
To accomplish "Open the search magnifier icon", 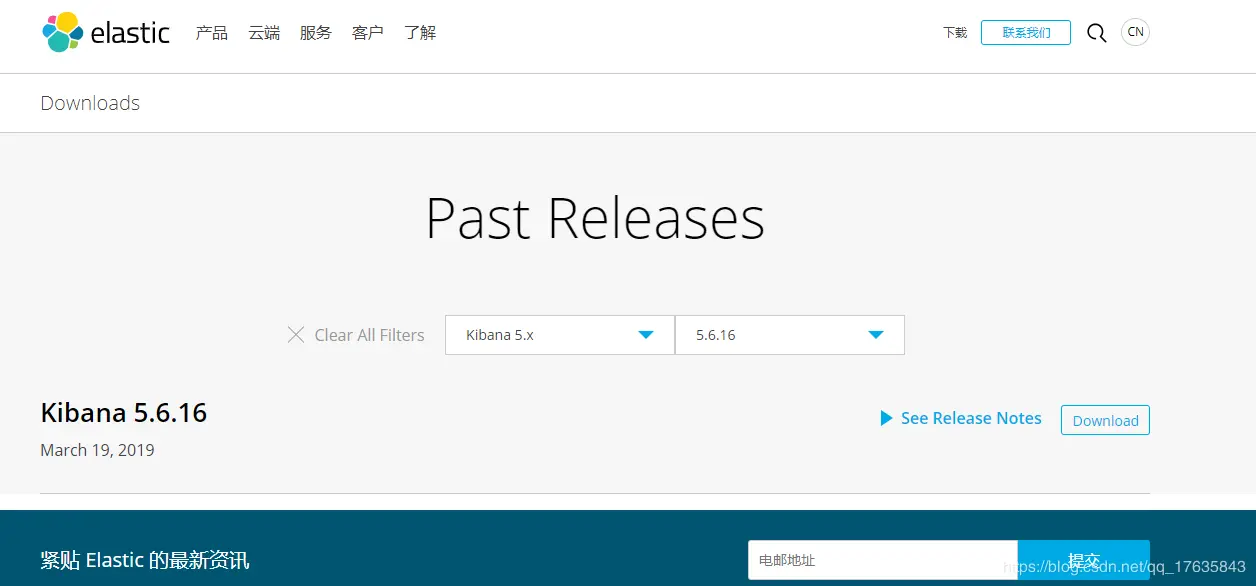I will click(1096, 33).
